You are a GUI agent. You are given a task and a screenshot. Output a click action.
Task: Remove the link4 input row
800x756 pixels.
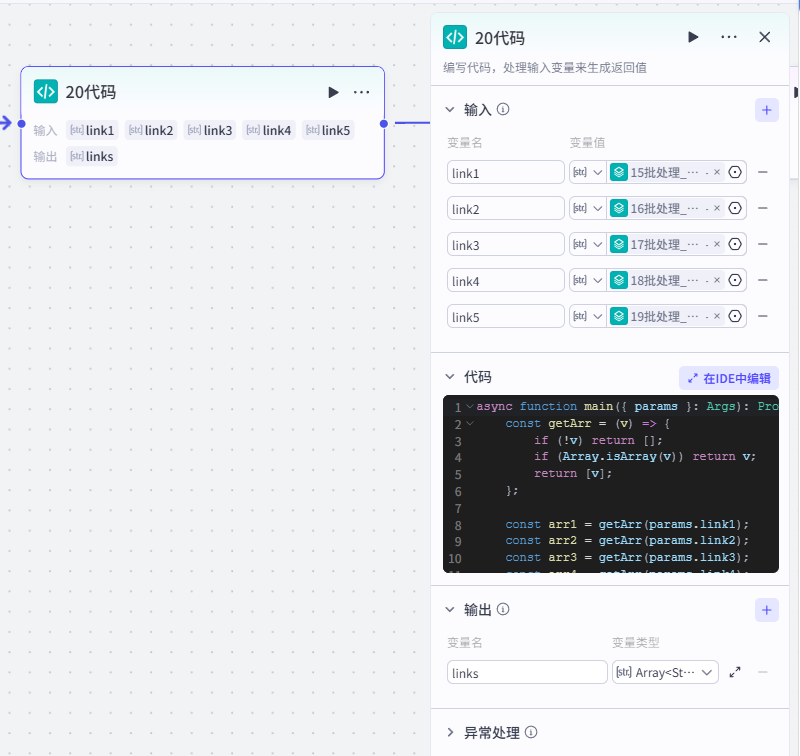pyautogui.click(x=763, y=280)
